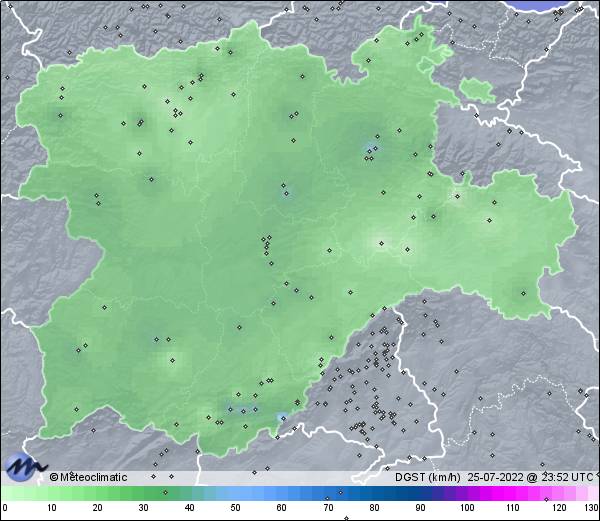Click the scale label 20
The width and height of the screenshot is (600, 521).
pyautogui.click(x=98, y=508)
